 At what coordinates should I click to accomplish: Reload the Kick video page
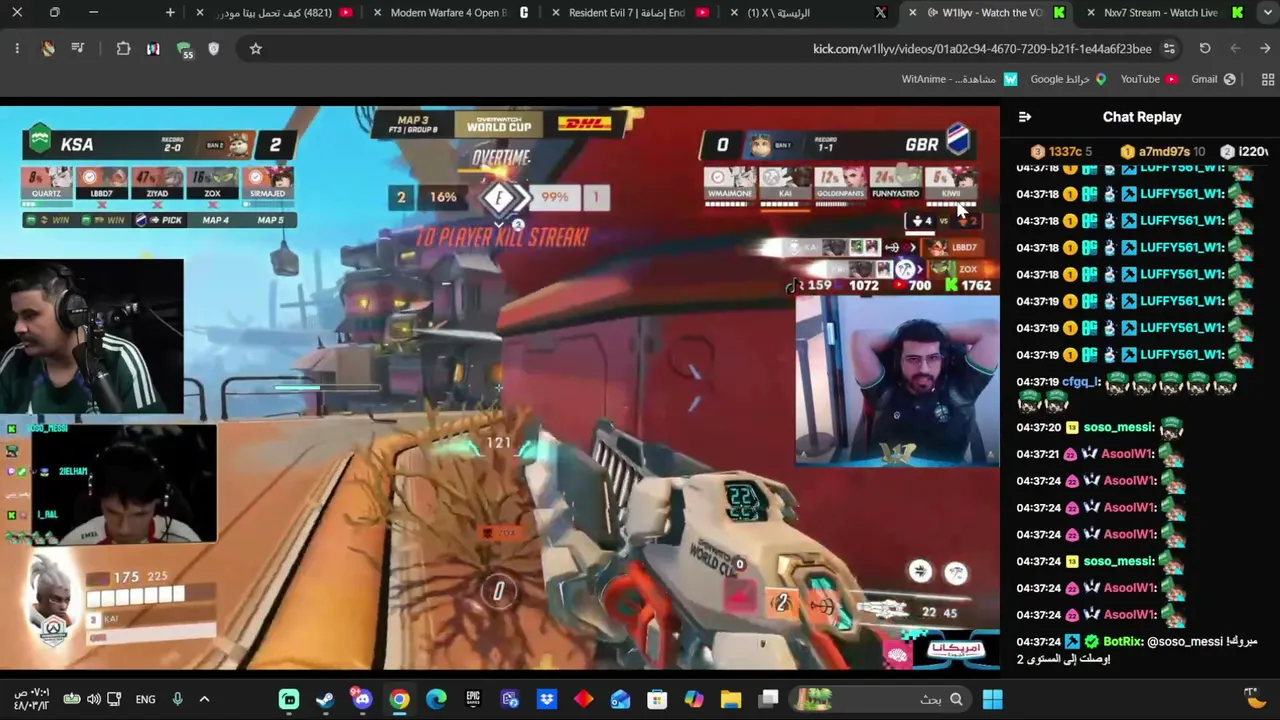(1205, 48)
